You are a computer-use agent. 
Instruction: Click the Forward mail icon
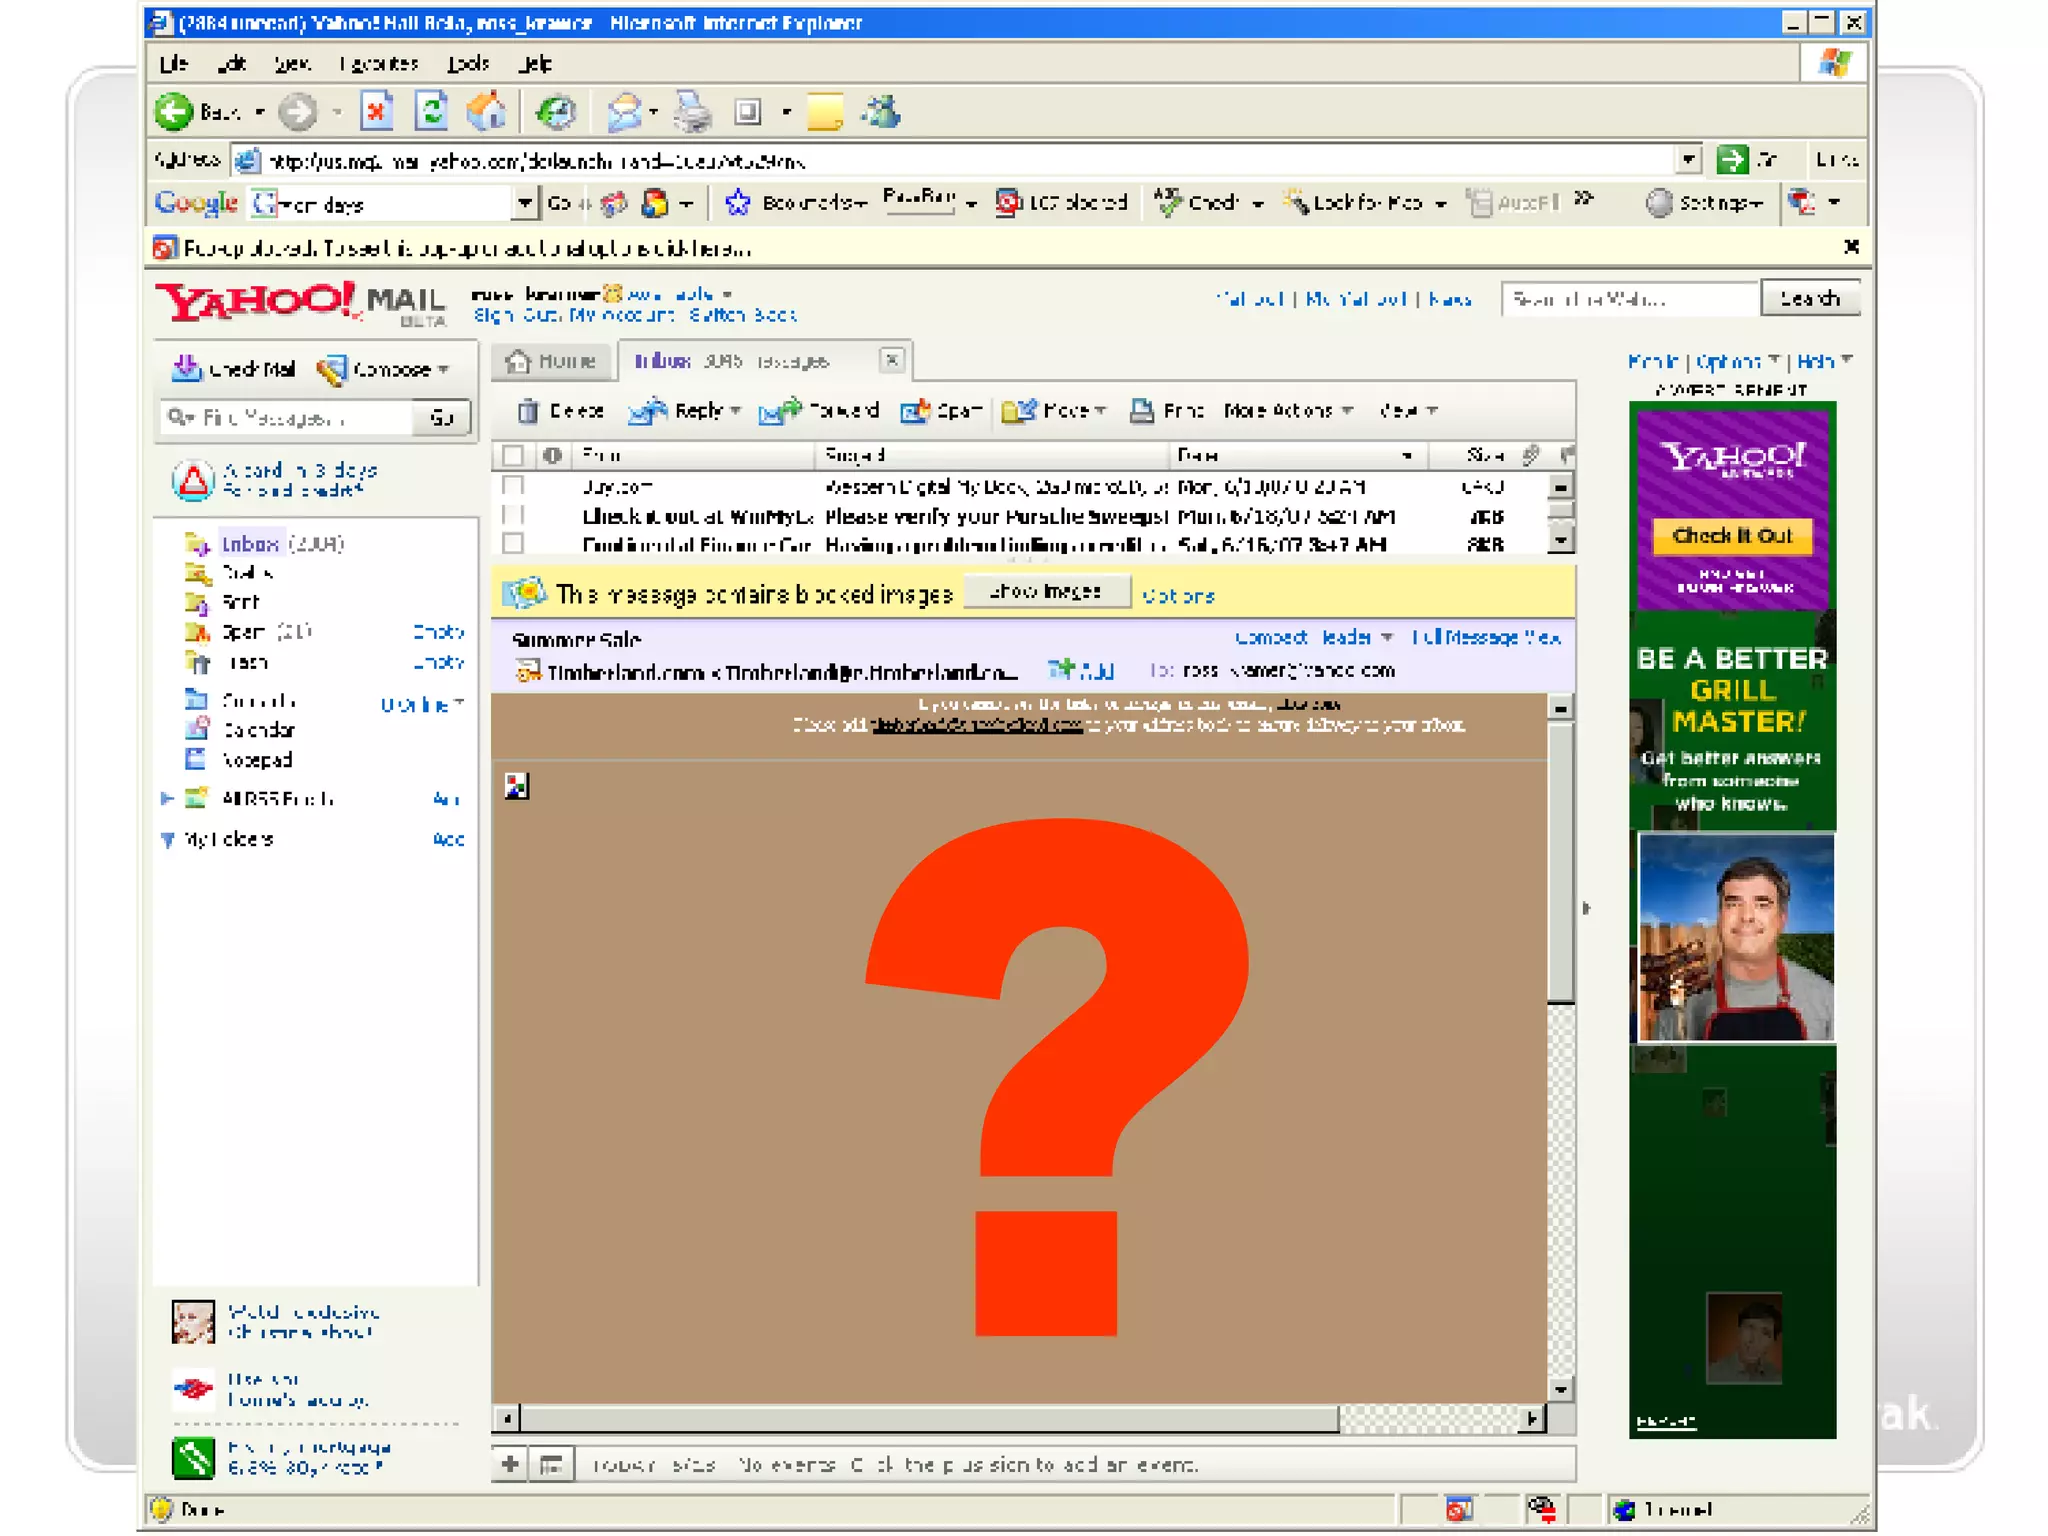[781, 411]
